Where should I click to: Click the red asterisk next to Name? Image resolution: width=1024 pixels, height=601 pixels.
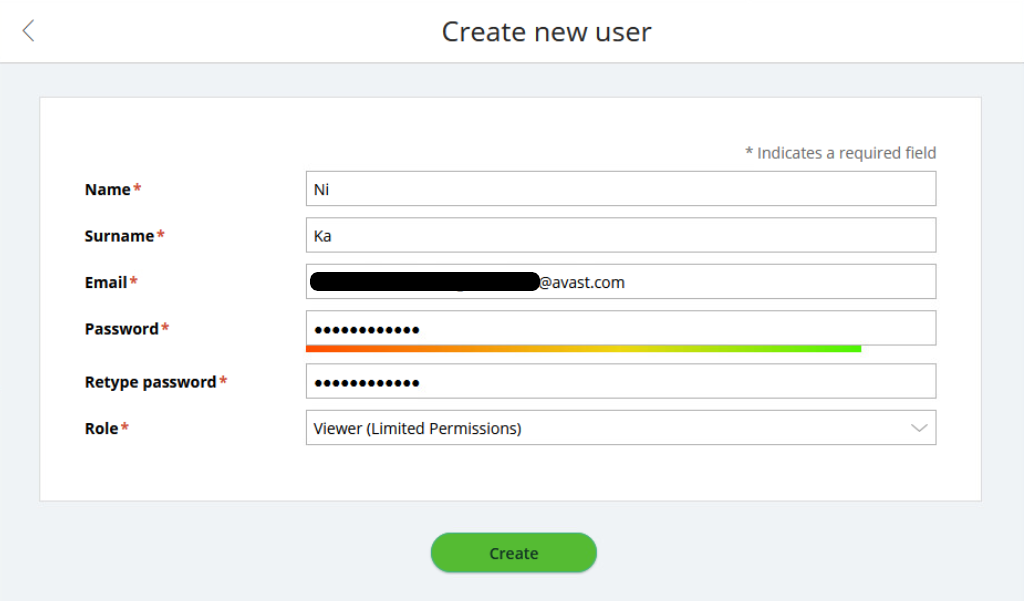(x=136, y=185)
